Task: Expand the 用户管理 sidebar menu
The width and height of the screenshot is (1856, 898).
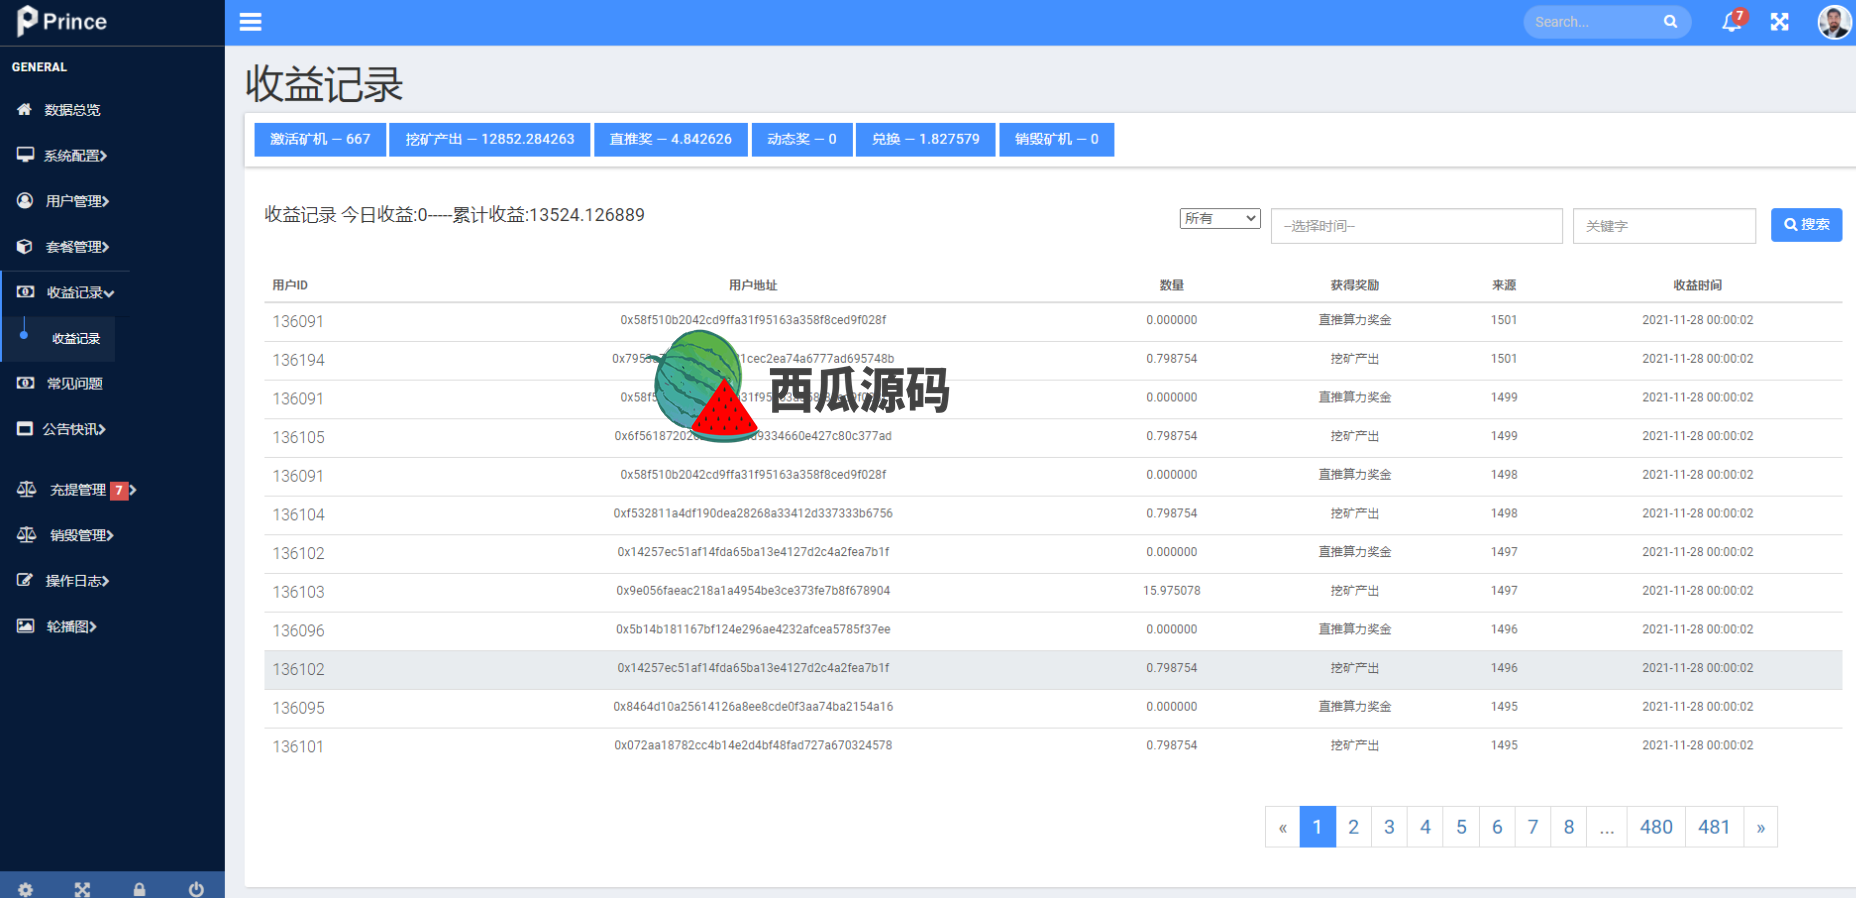Action: pyautogui.click(x=77, y=201)
